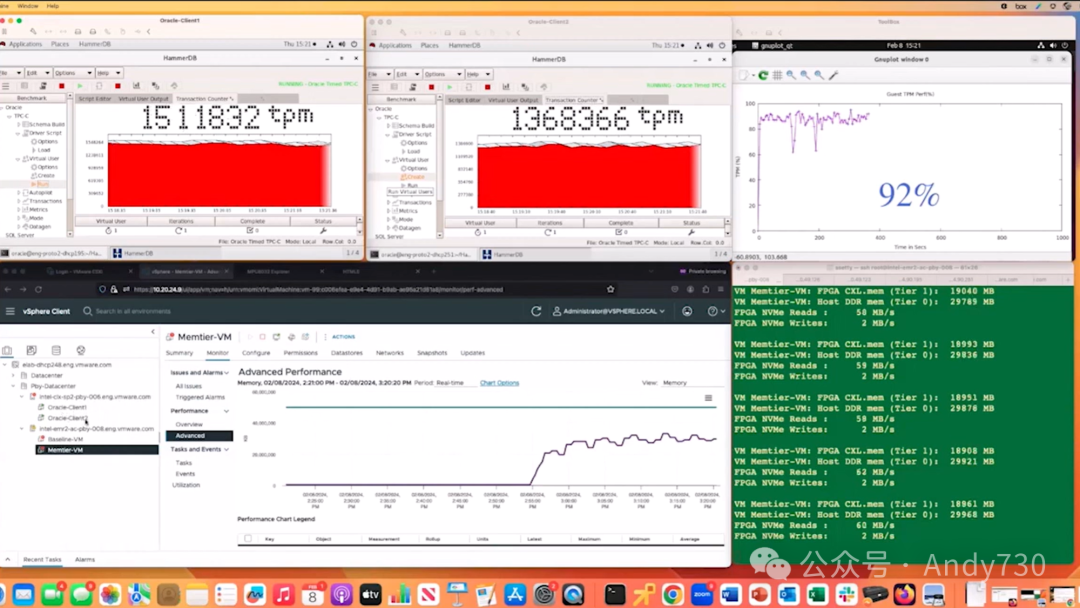The width and height of the screenshot is (1080, 608).
Task: Open vSphere help question-mark icon
Action: pyautogui.click(x=713, y=311)
